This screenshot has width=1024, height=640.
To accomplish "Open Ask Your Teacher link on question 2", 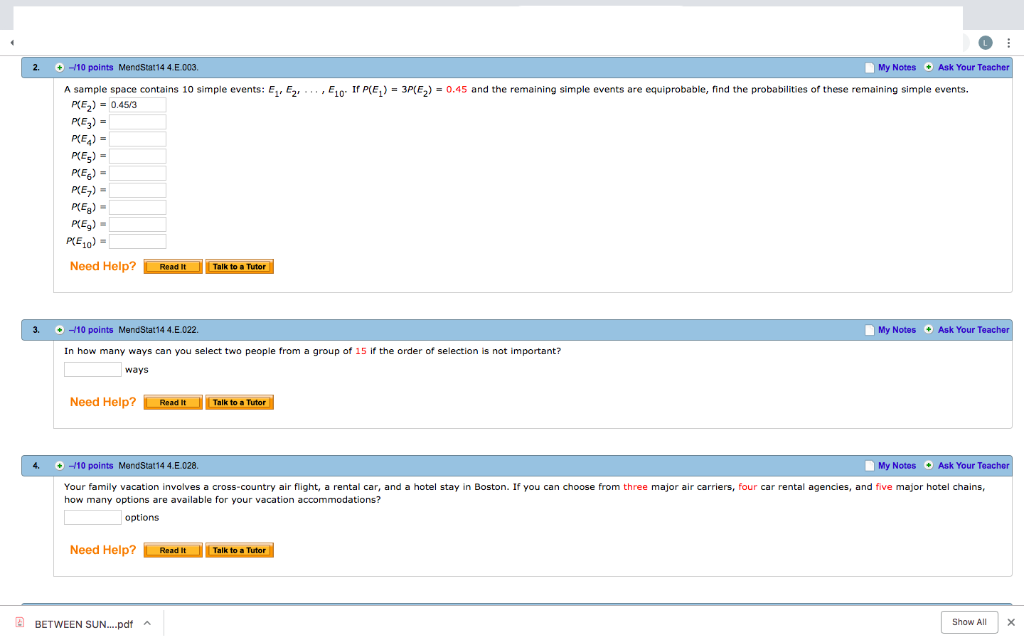I will point(973,67).
